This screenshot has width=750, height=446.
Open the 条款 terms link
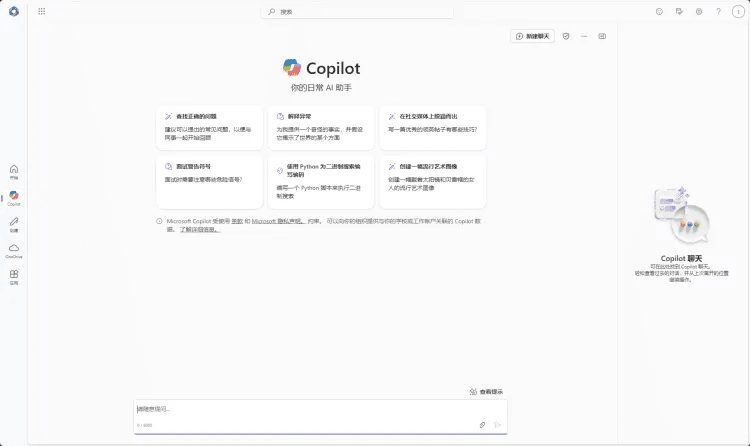tap(237, 222)
